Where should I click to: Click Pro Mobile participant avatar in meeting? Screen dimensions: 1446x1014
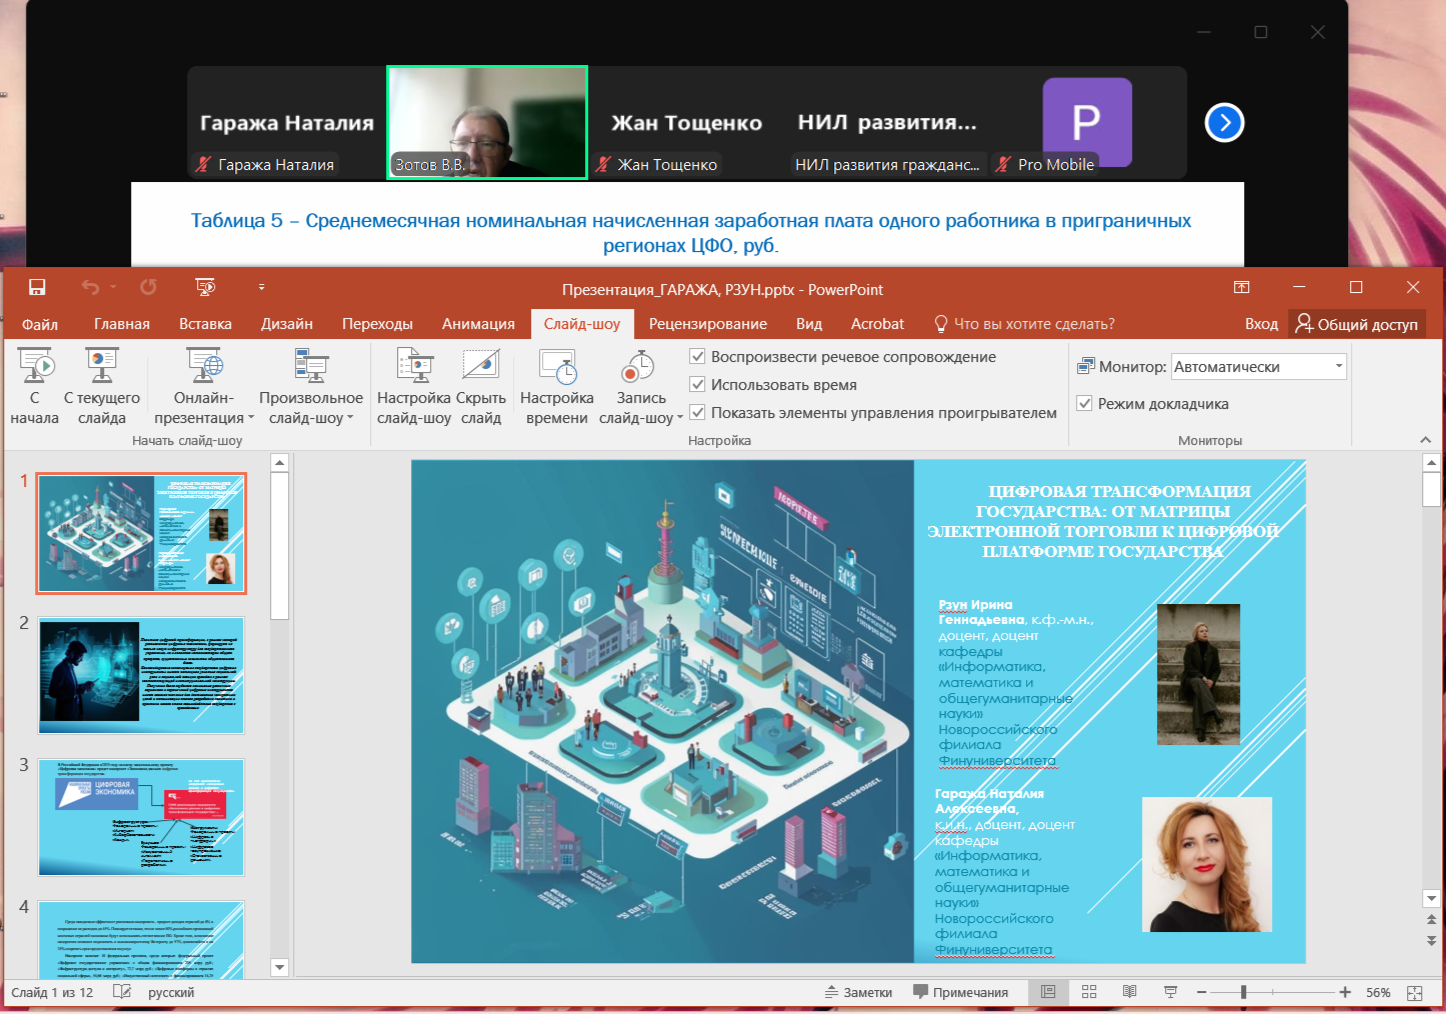click(x=1087, y=122)
